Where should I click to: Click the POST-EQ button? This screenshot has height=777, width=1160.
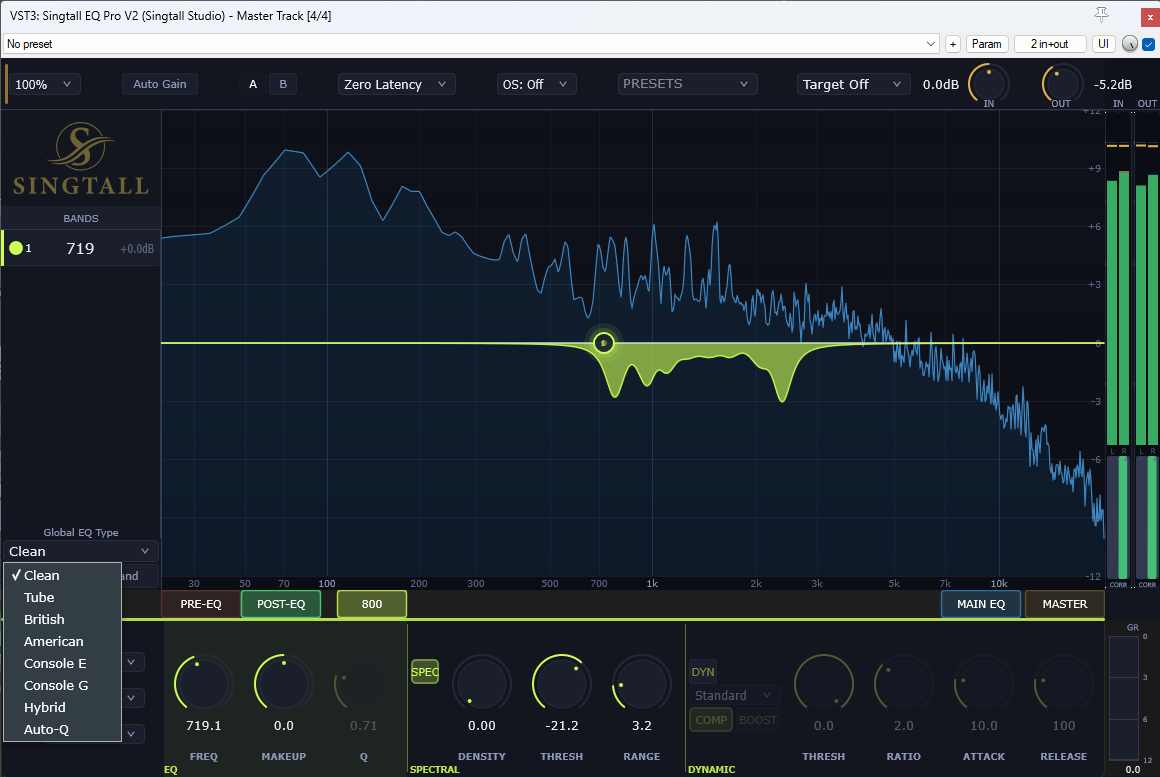pos(281,604)
